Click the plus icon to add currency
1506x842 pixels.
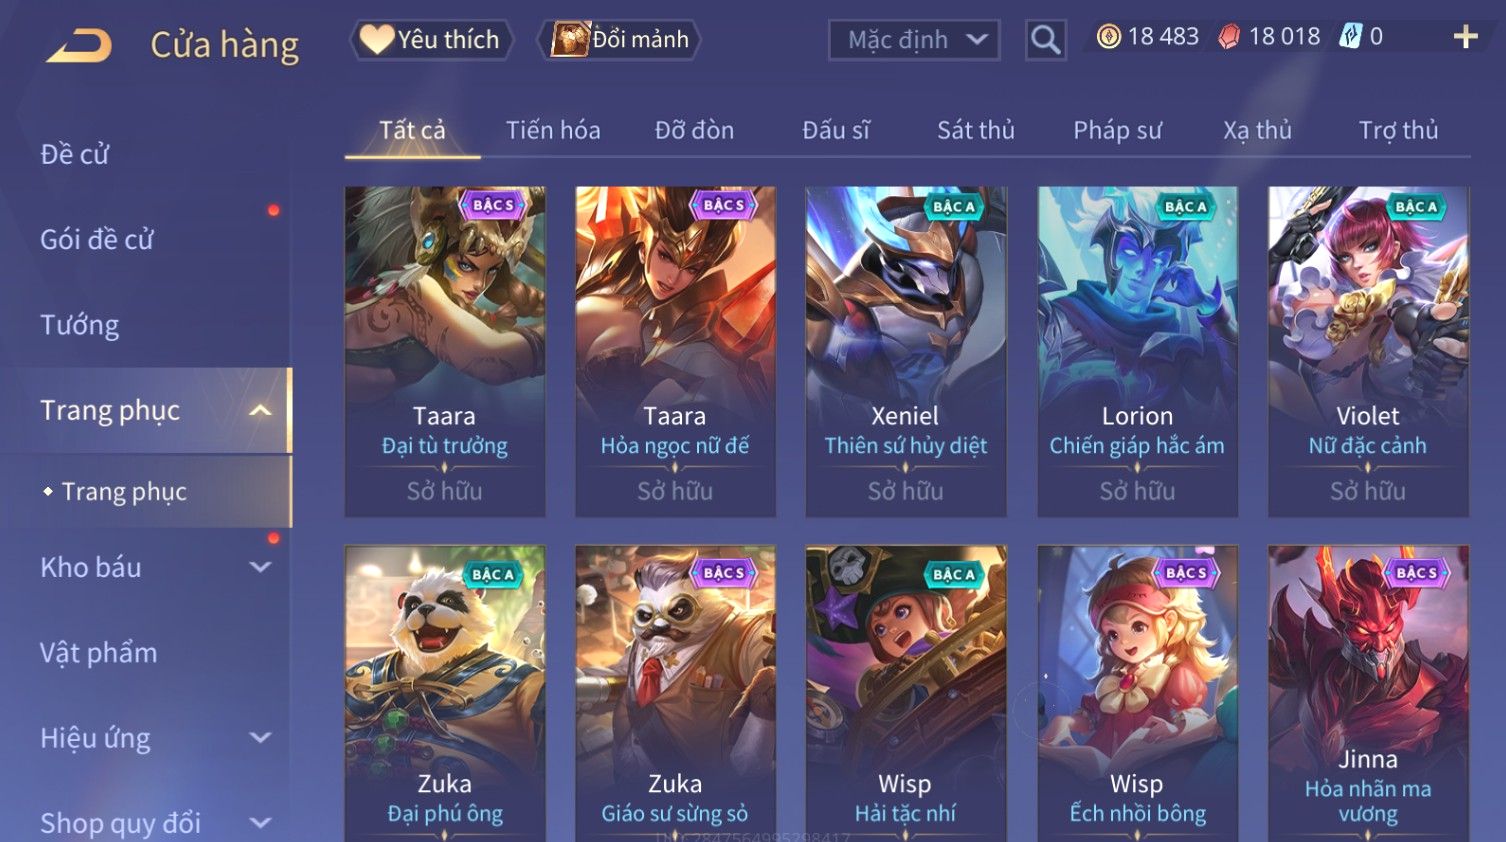[x=1465, y=37]
